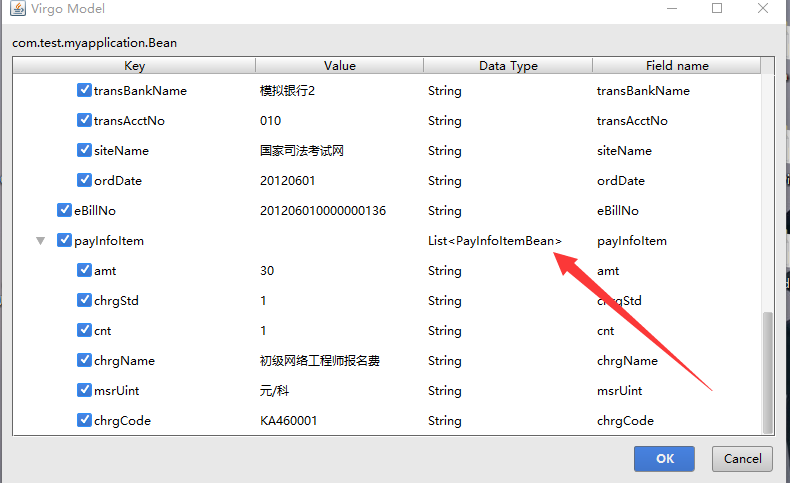Viewport: 790px width, 483px height.
Task: Close the Virgo Model window
Action: pos(763,8)
